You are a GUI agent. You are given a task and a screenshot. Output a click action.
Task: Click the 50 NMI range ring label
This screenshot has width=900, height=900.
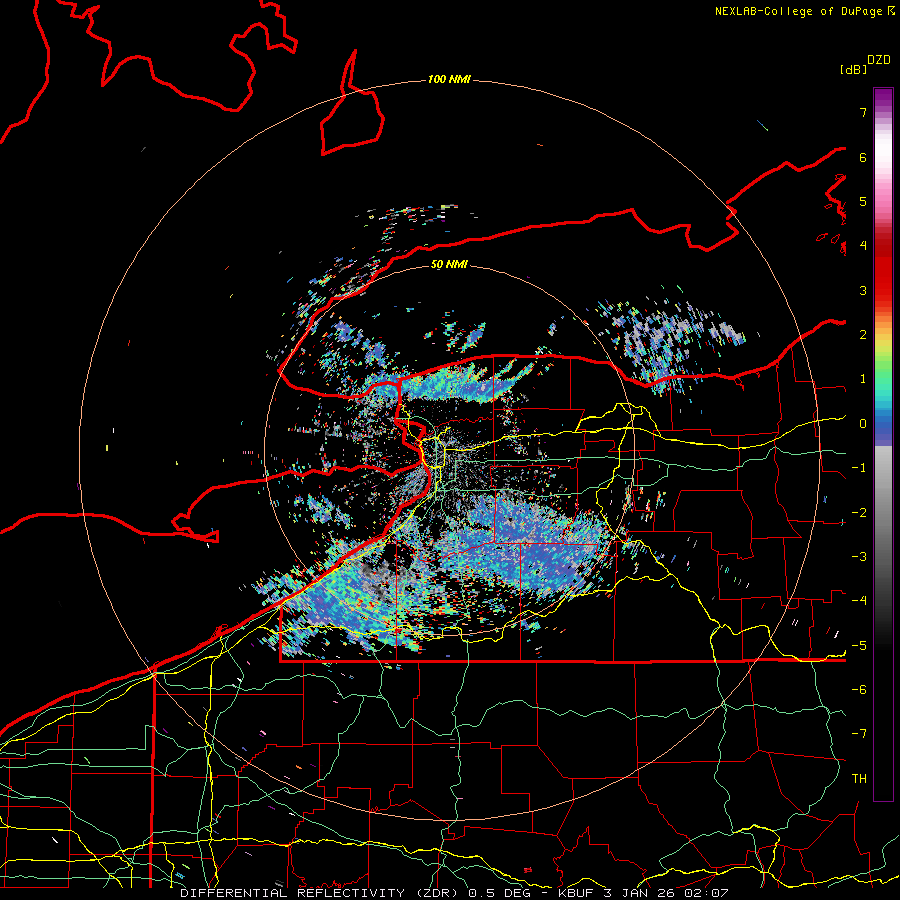click(x=449, y=264)
